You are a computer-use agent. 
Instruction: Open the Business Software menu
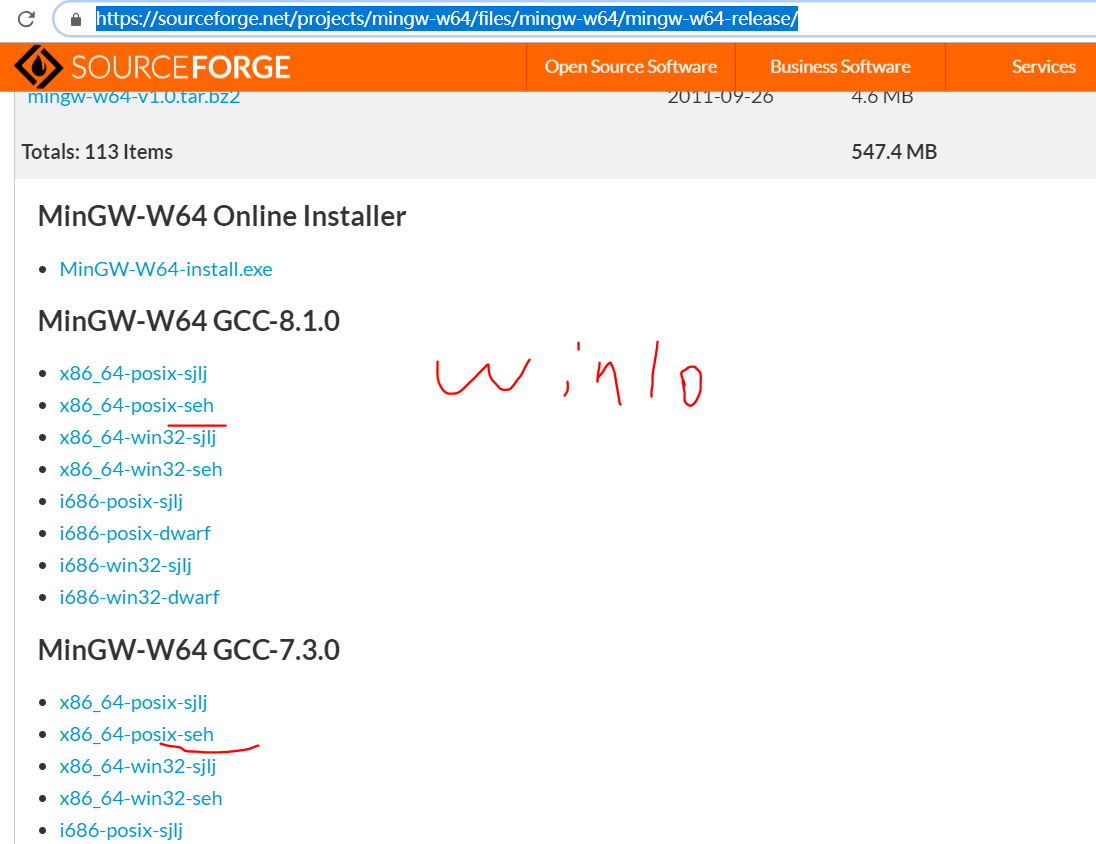(x=840, y=66)
